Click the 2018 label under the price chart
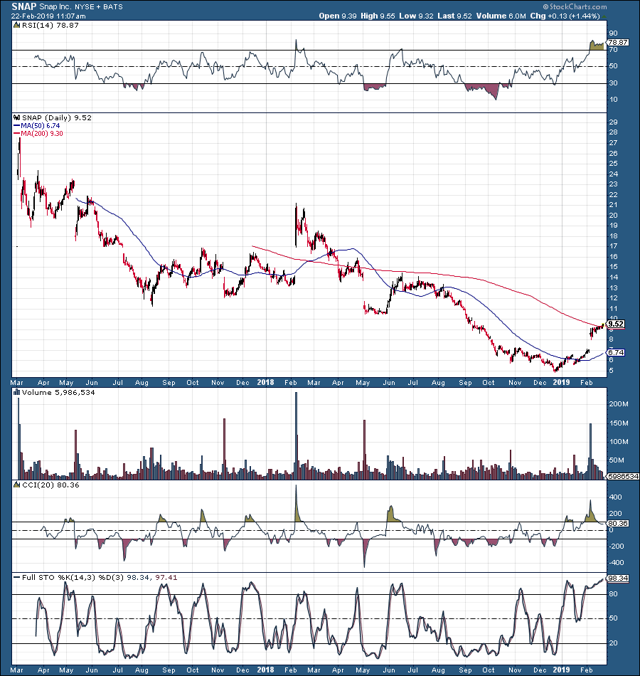The width and height of the screenshot is (640, 676). click(x=266, y=382)
